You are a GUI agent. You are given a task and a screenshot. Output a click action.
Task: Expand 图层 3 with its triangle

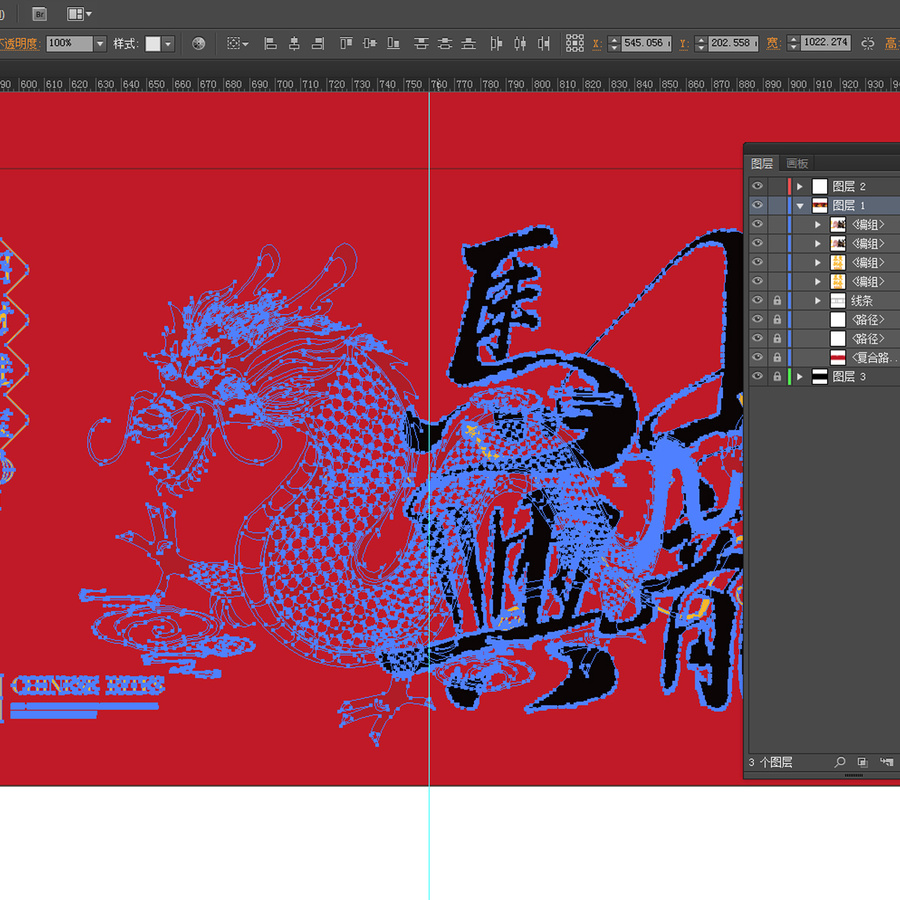800,377
